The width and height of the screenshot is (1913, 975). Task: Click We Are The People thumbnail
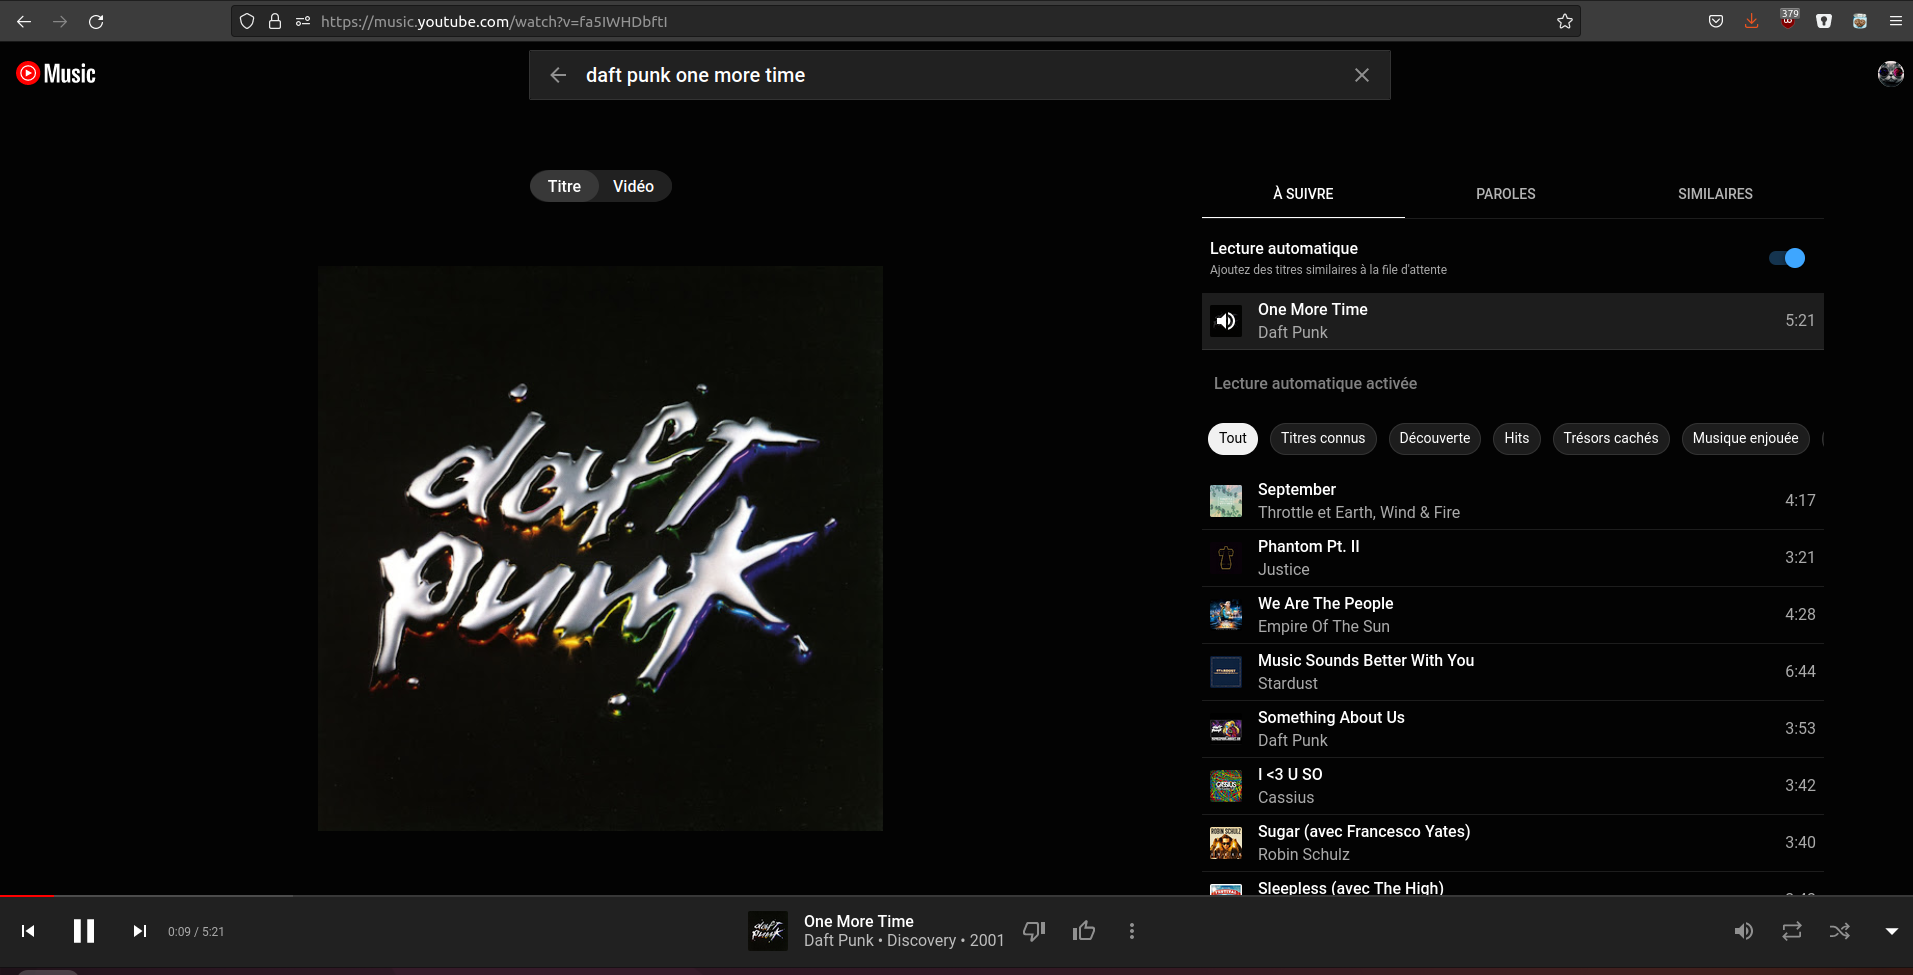click(1226, 615)
